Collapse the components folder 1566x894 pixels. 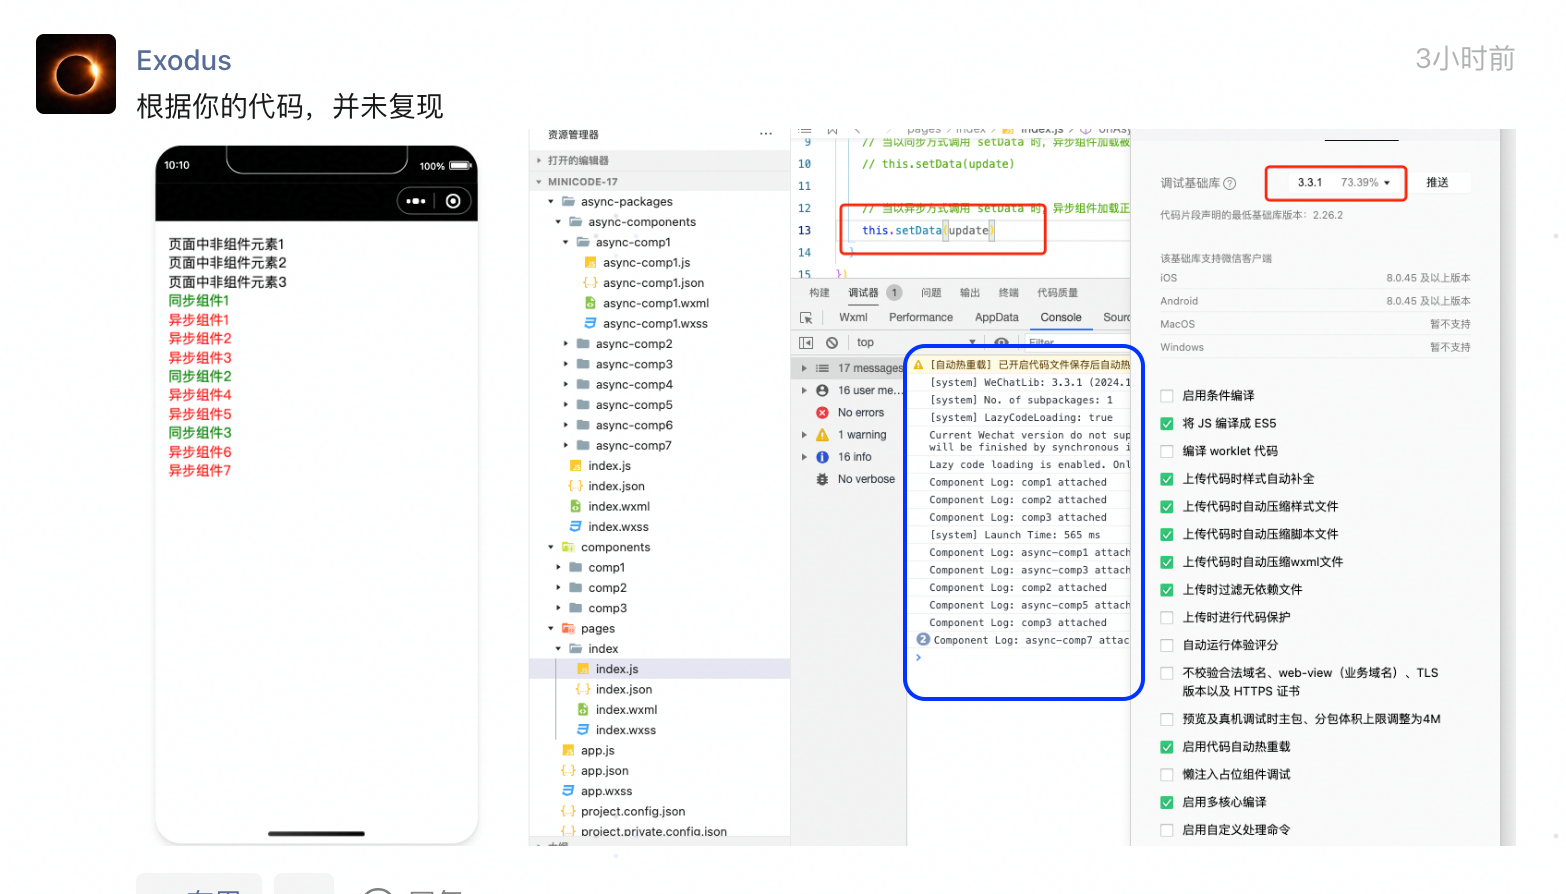551,548
